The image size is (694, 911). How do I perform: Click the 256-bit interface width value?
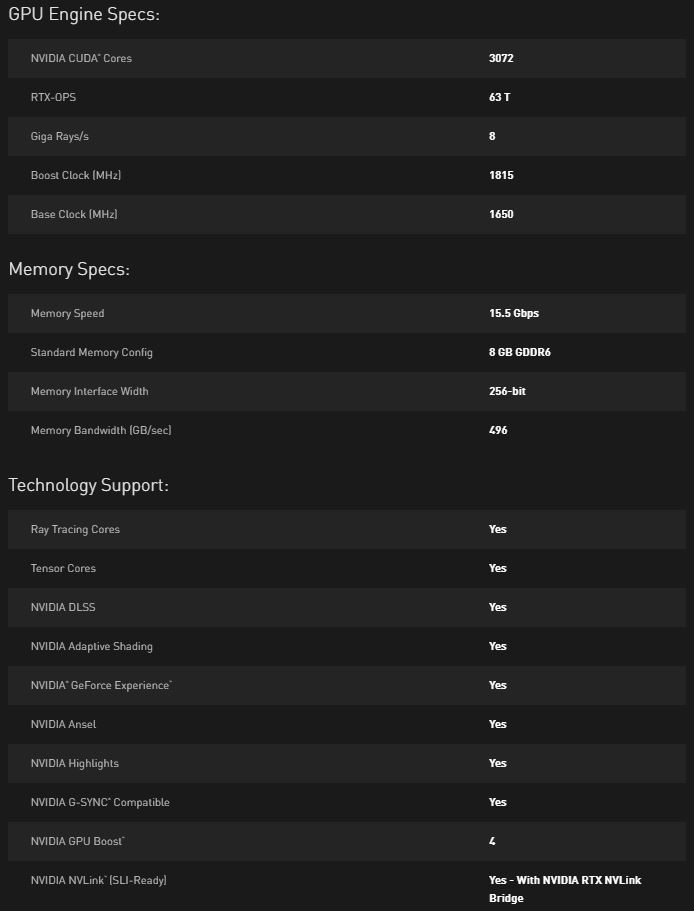click(x=507, y=391)
